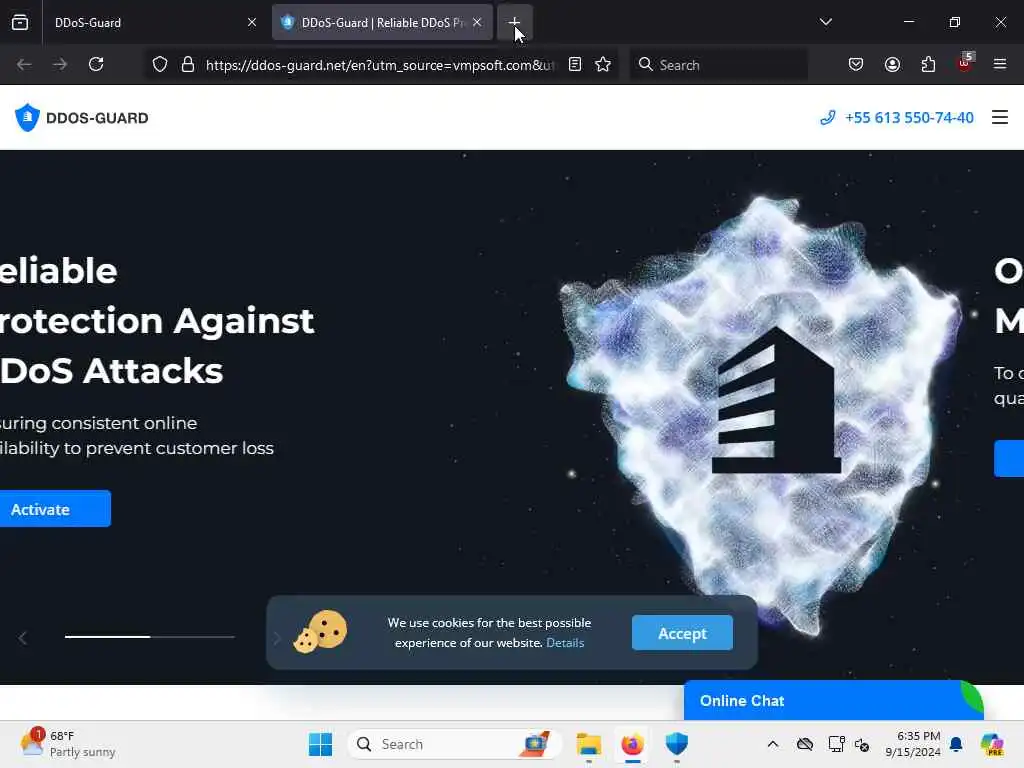Show hidden system tray icons
This screenshot has height=768, width=1024.
(x=773, y=744)
